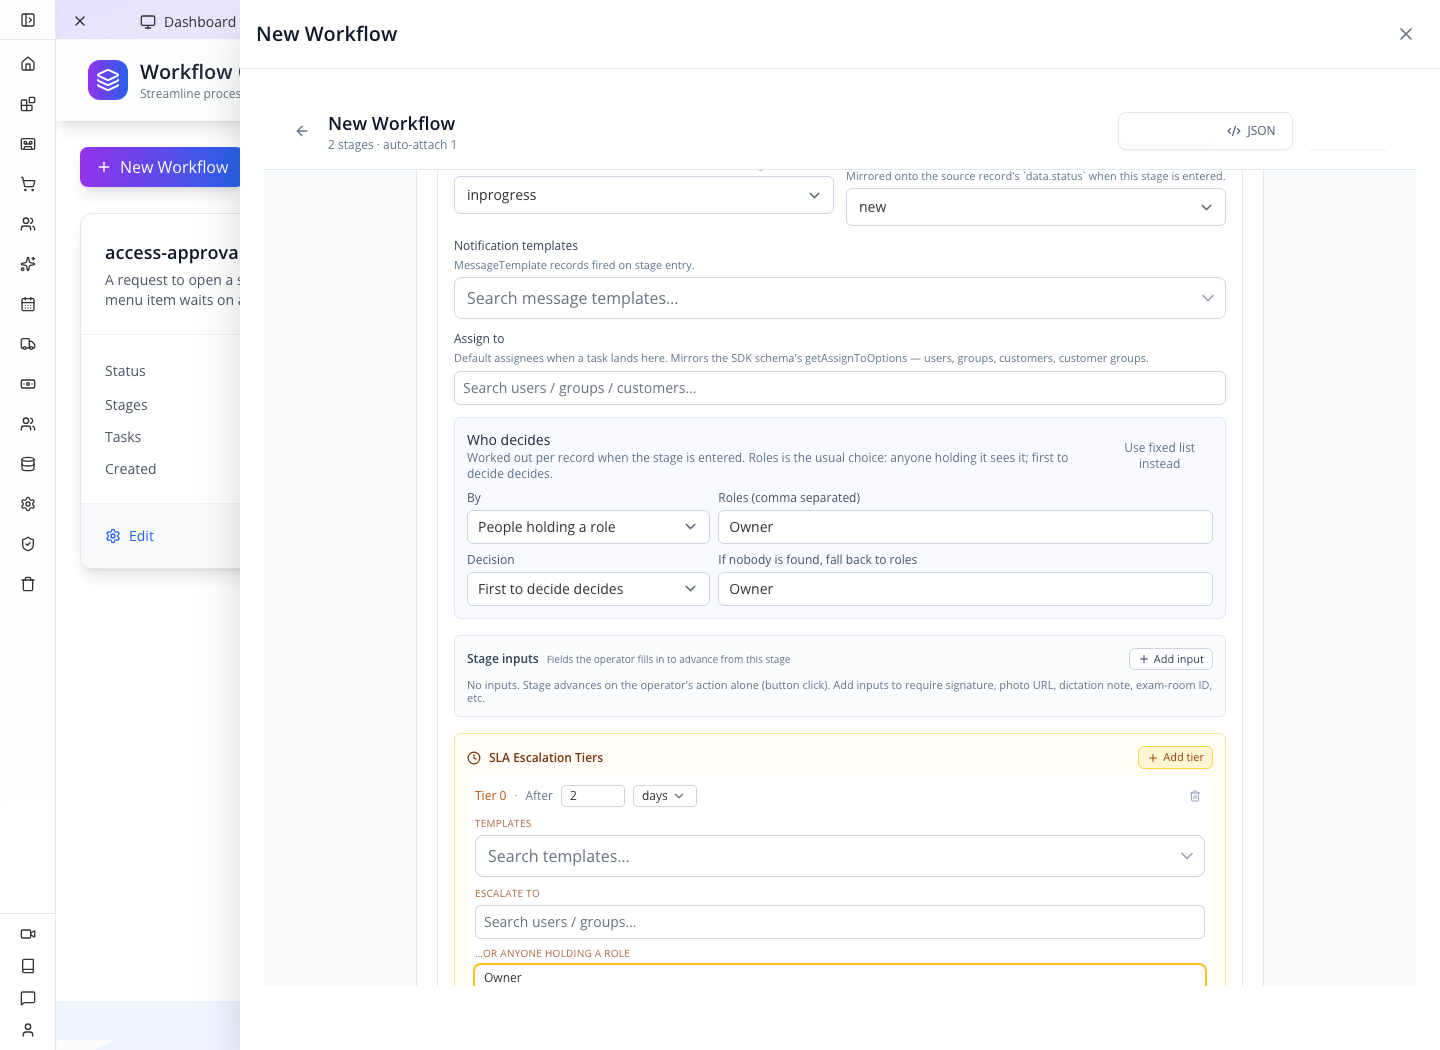Open the shopping cart sidebar icon
Viewport: 1440px width, 1050px height.
(28, 184)
